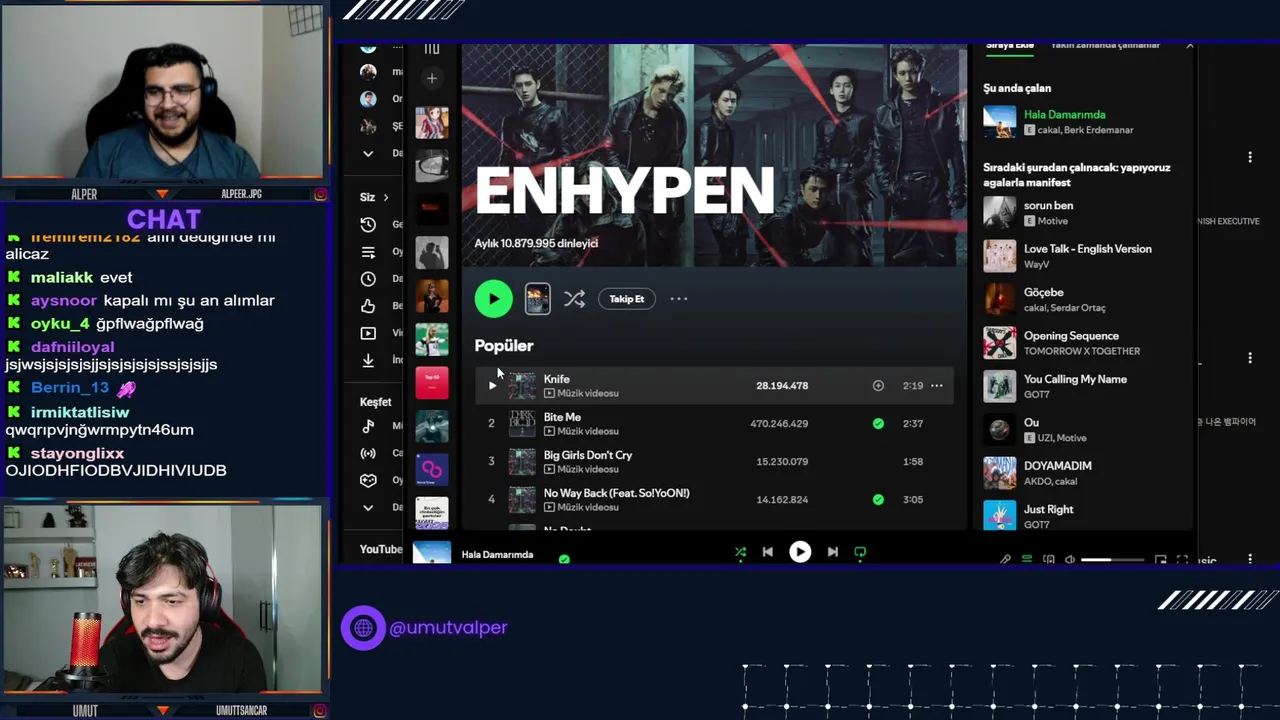Image resolution: width=1280 pixels, height=720 pixels.
Task: Open the watch later clock icon in sidebar
Action: pos(368,279)
